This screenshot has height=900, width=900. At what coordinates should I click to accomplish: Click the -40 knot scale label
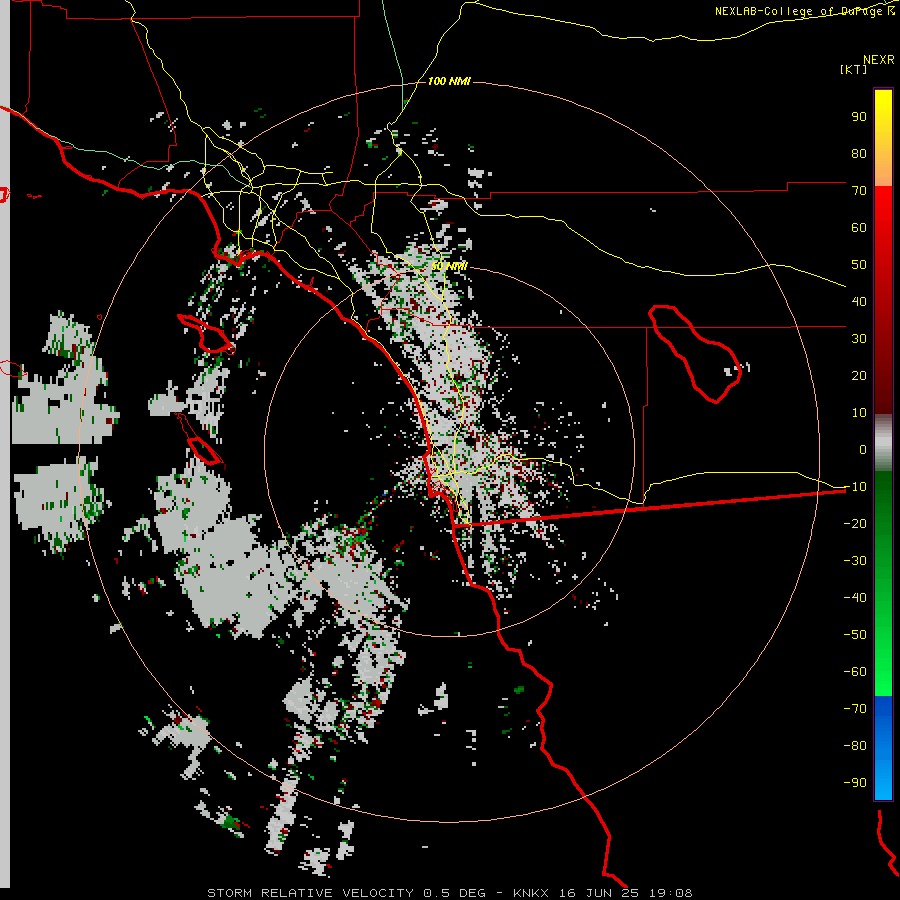(x=855, y=598)
